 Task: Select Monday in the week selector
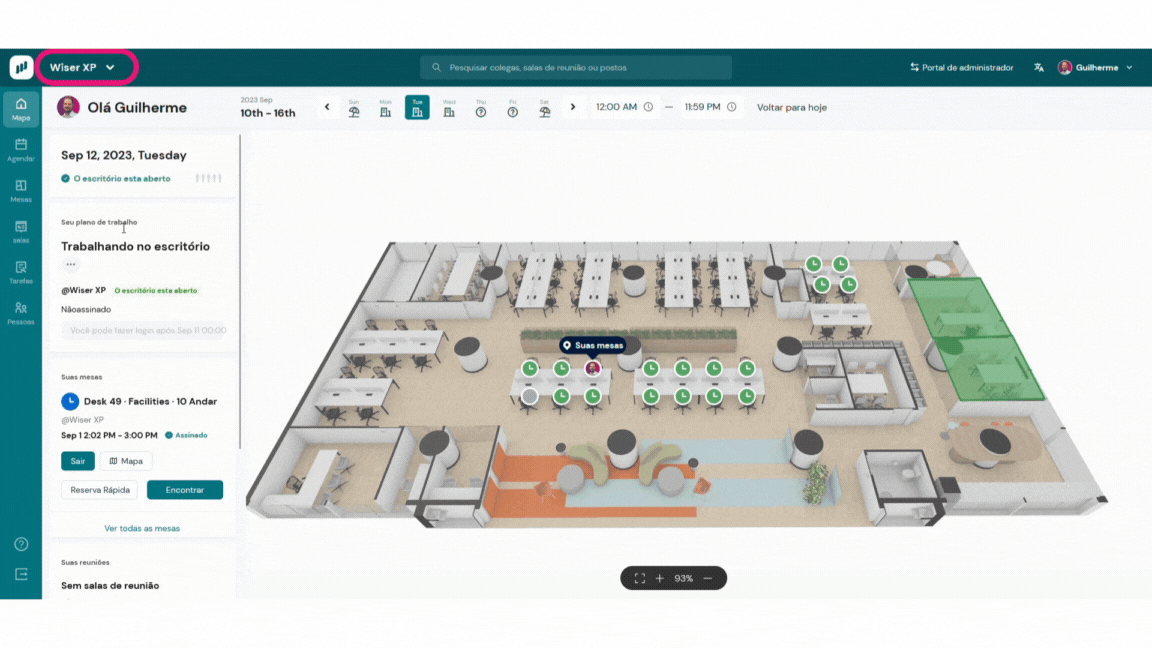click(x=385, y=108)
